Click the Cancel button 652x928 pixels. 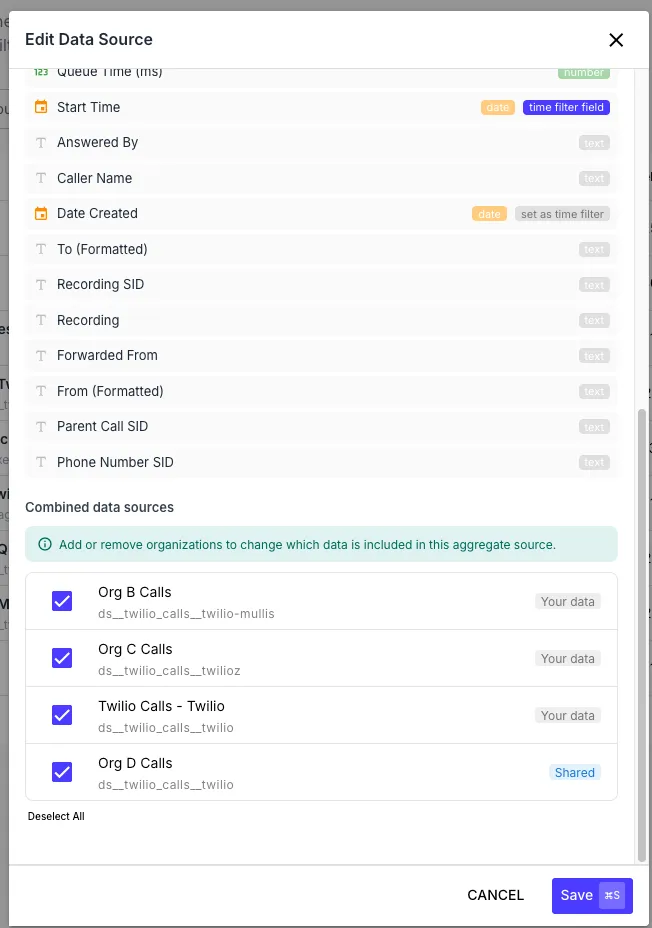click(496, 895)
